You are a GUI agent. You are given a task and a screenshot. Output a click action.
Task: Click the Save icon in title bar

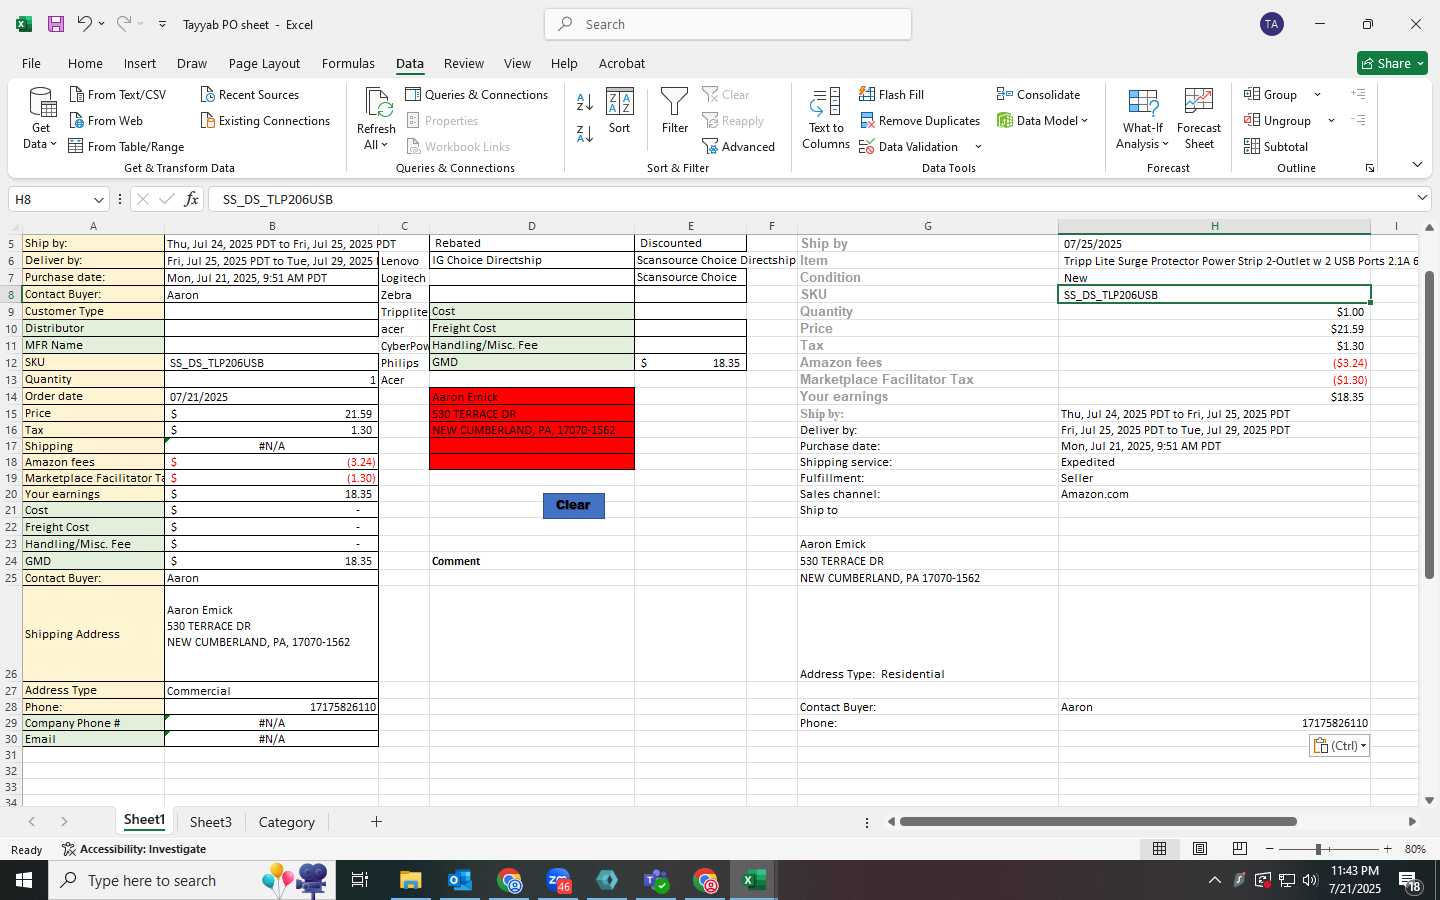tap(56, 24)
